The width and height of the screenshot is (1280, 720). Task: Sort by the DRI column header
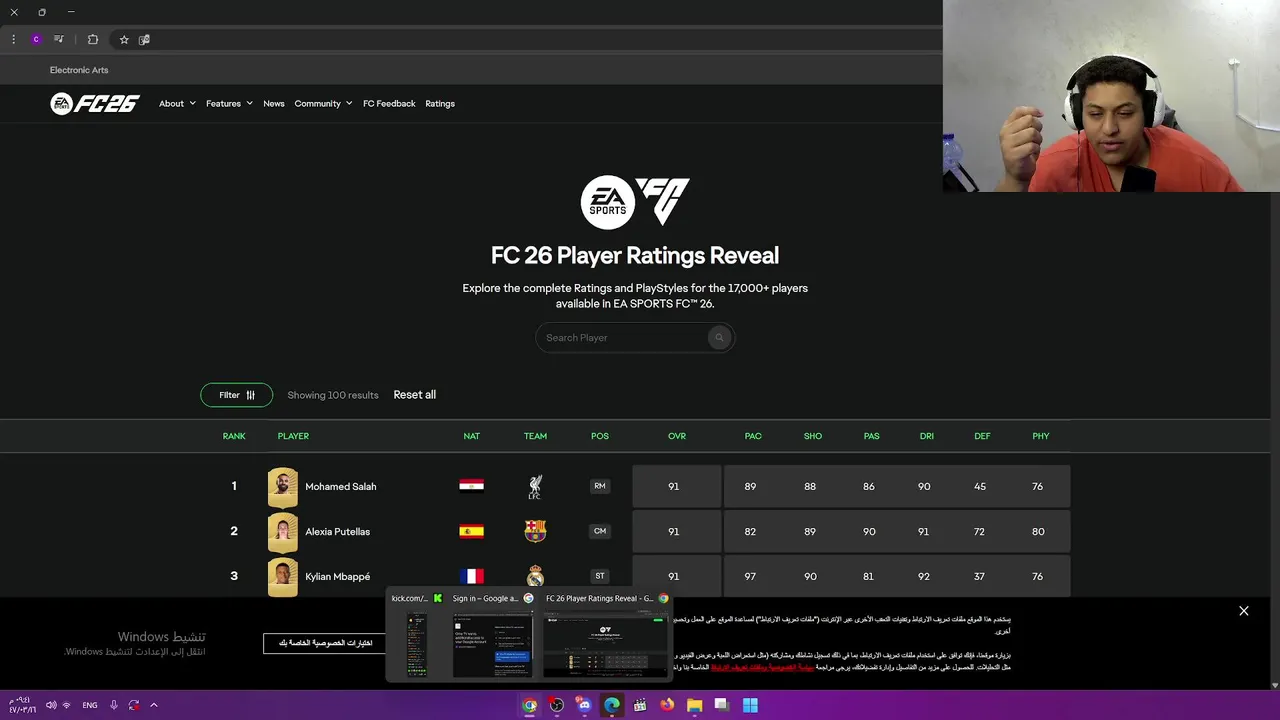click(x=927, y=436)
